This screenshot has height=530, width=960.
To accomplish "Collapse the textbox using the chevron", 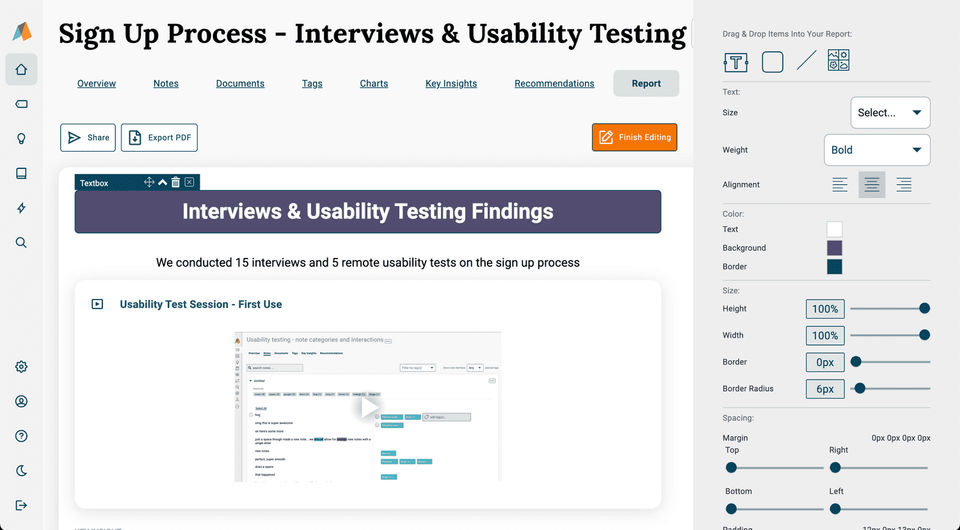I will coord(163,182).
